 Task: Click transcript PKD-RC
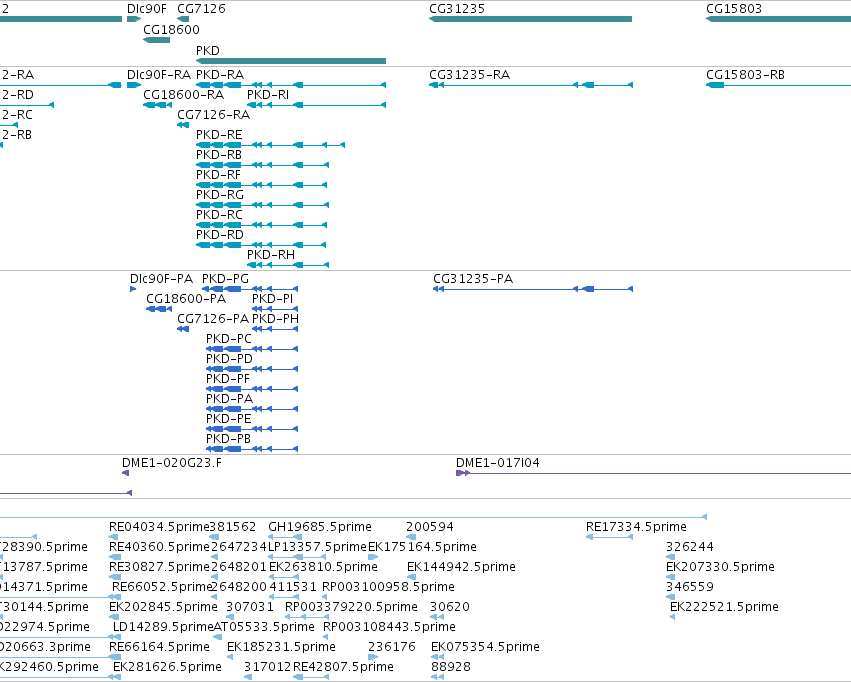pos(262,225)
